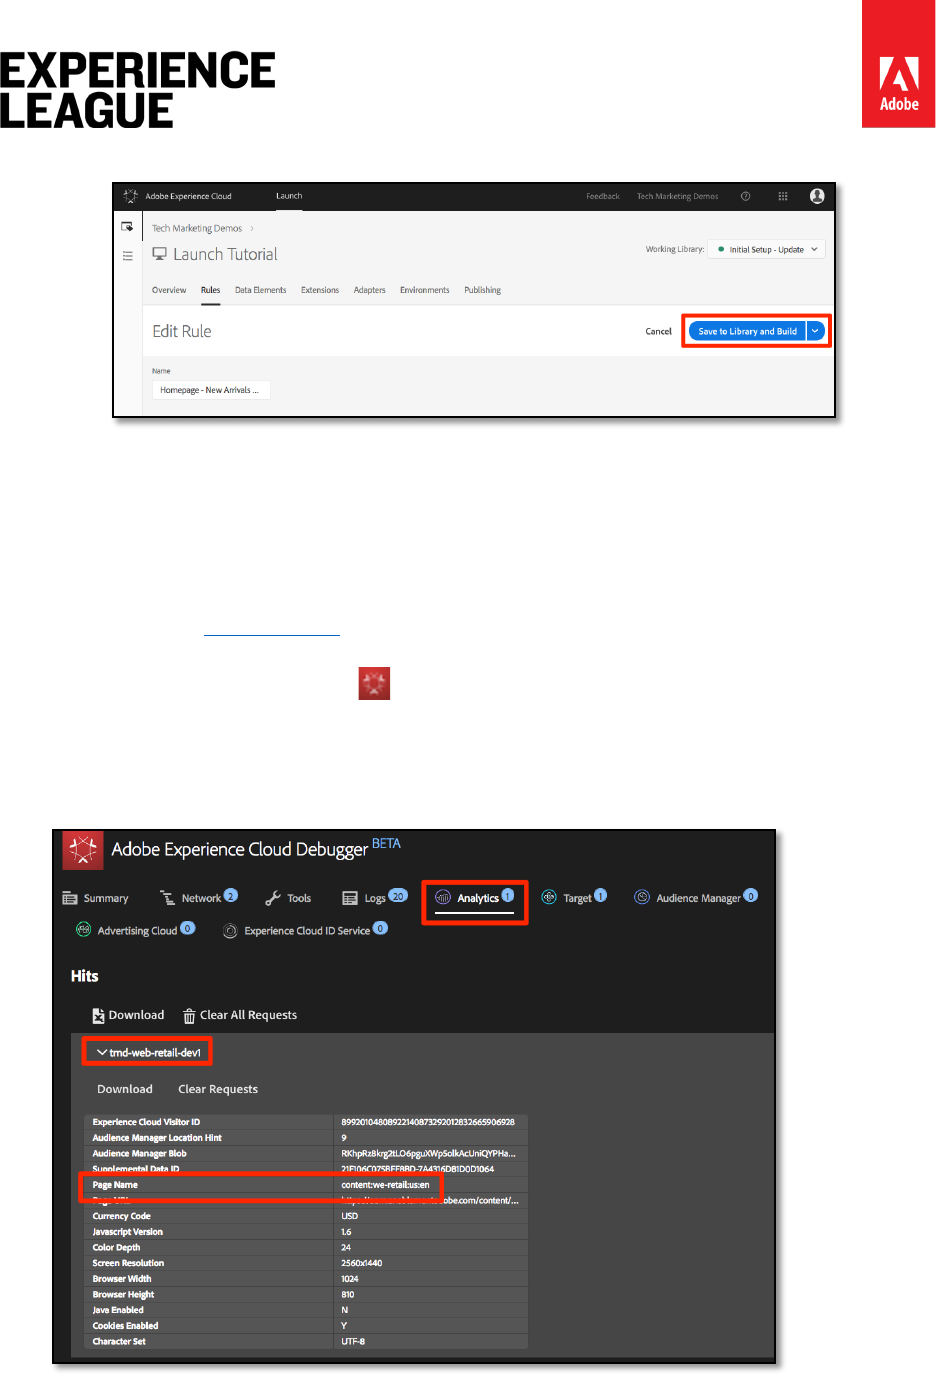Screen dimensions: 936x1377
Task: Open the Publishing tab
Action: [x=482, y=290]
